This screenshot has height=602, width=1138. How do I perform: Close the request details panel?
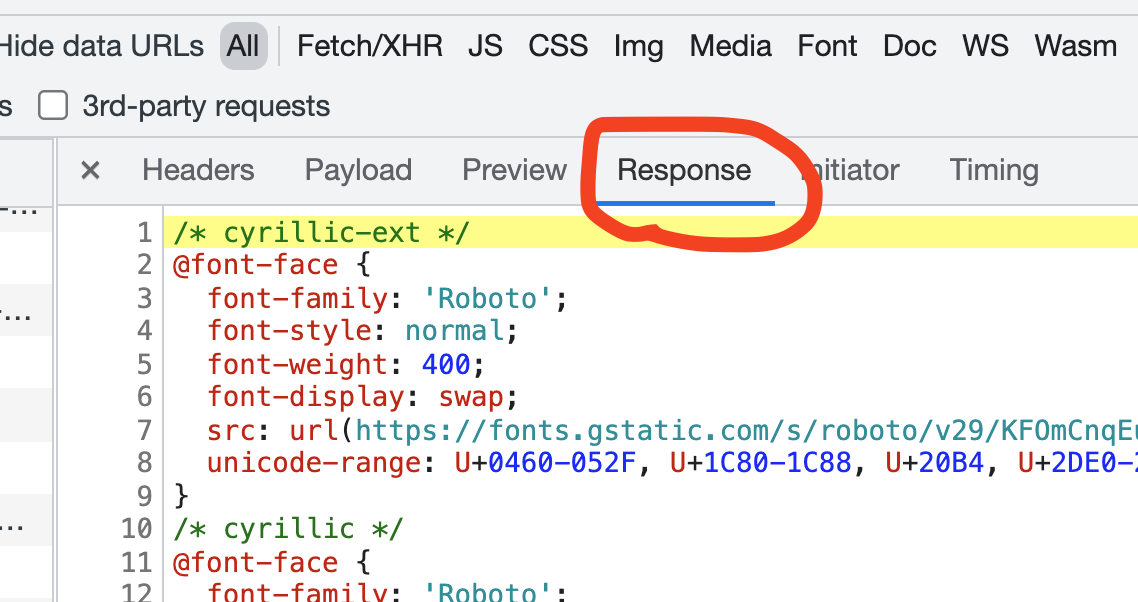[x=90, y=171]
